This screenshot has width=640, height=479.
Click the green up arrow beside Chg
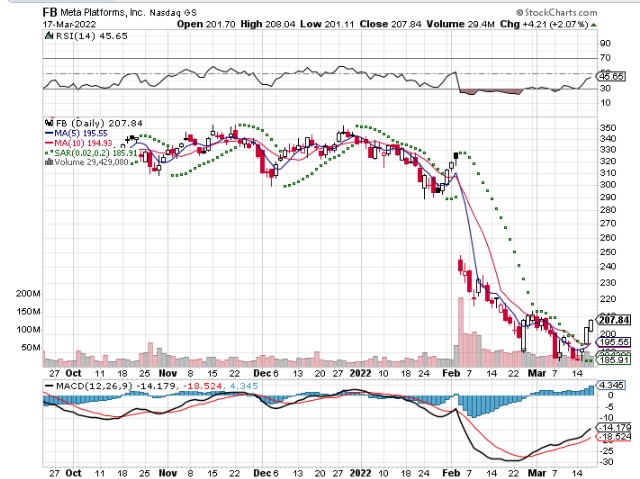[593, 25]
